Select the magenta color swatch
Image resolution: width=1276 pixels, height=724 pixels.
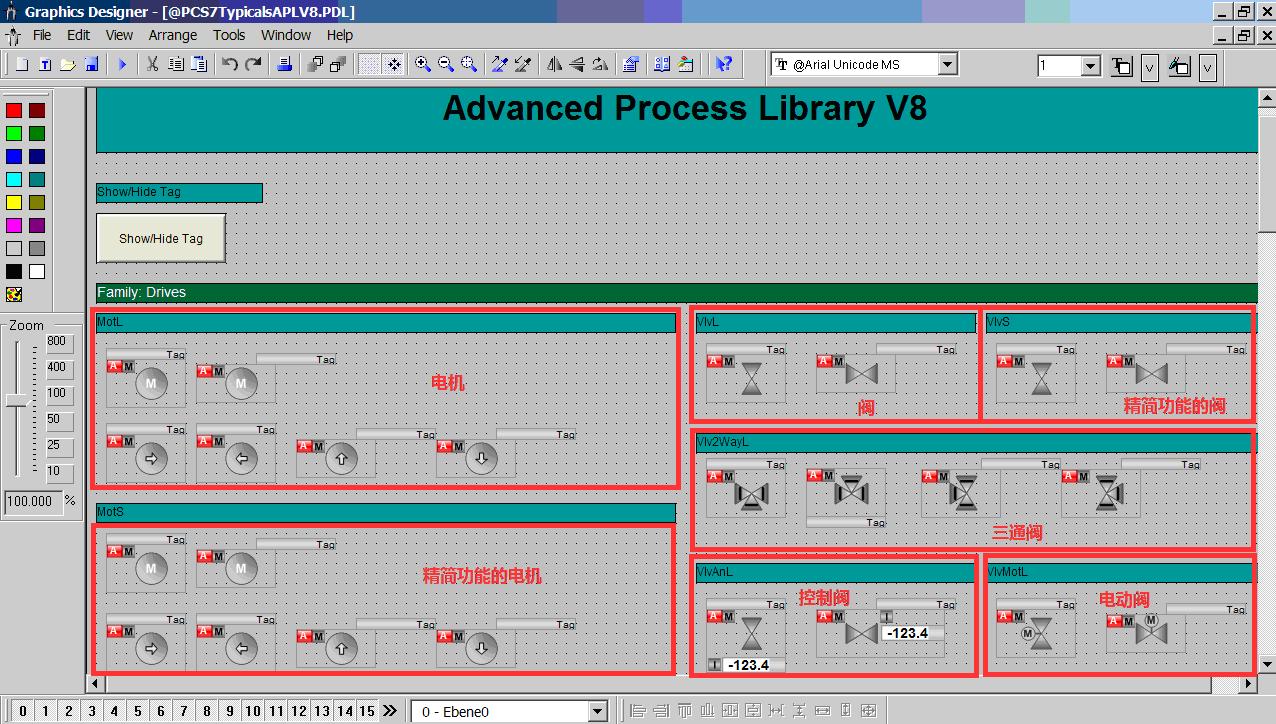point(14,226)
